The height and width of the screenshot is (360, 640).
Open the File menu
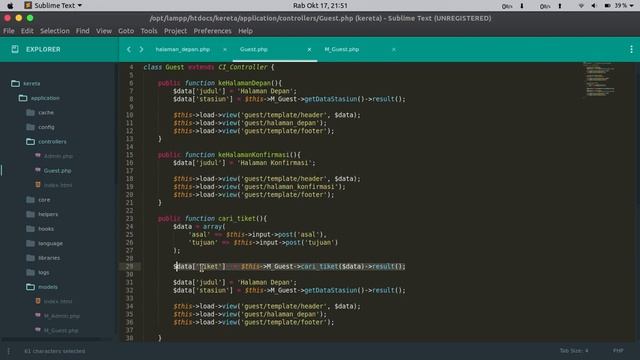pos(9,31)
